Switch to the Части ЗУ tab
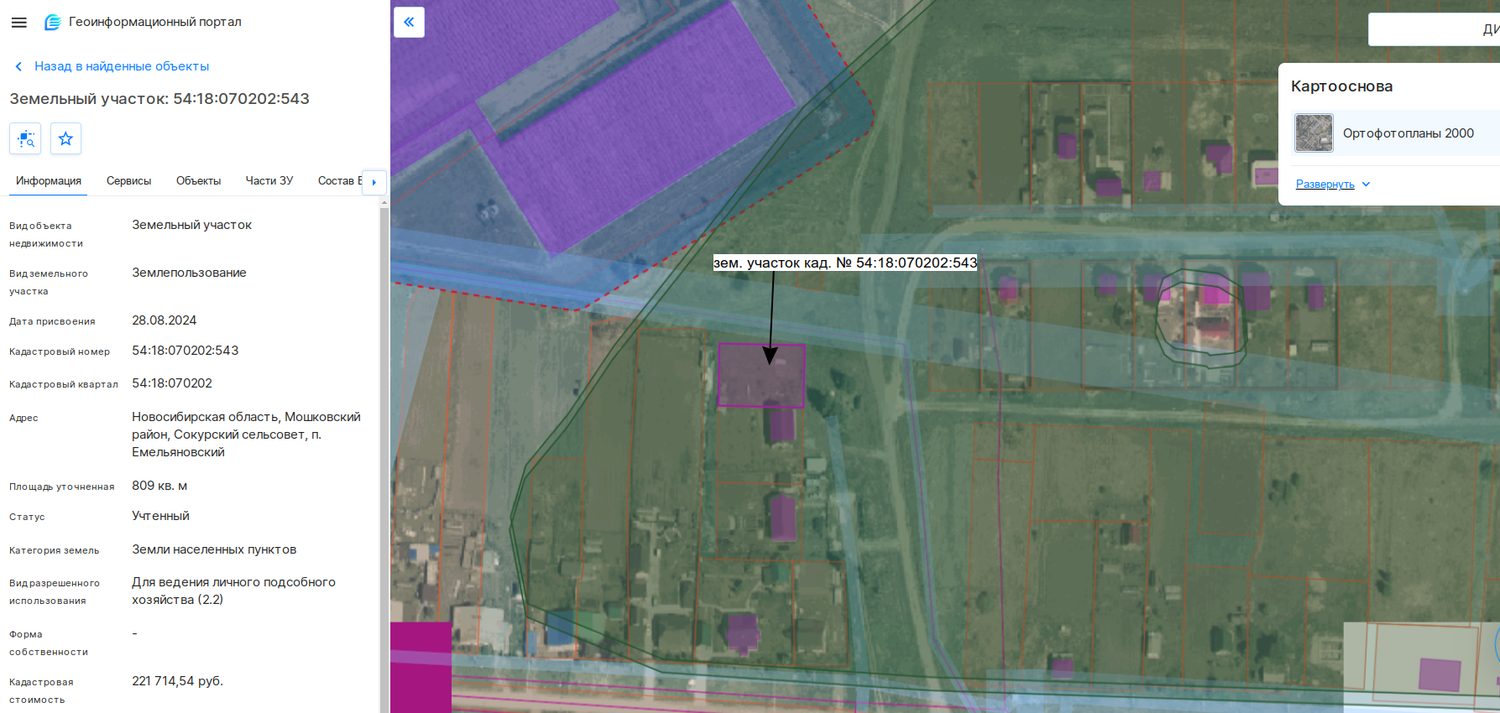 pyautogui.click(x=269, y=181)
